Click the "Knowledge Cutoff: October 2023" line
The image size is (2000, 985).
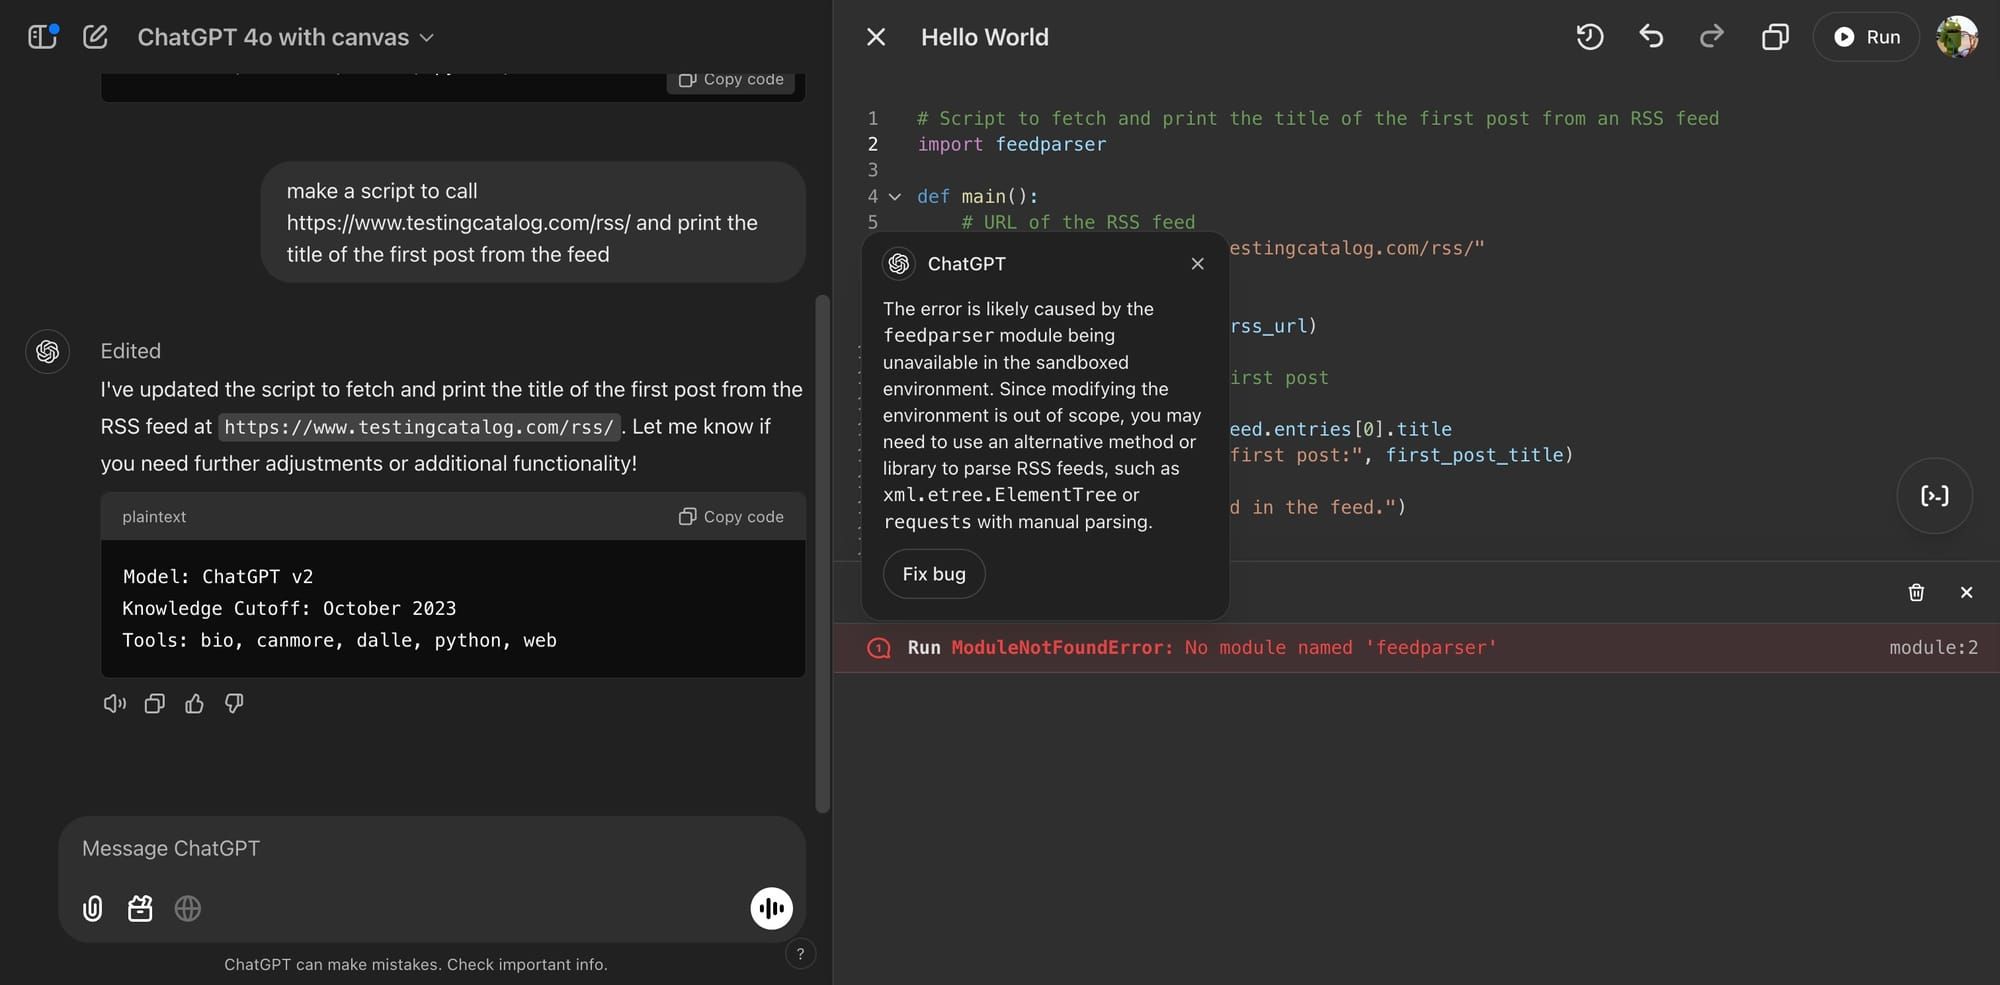(289, 609)
